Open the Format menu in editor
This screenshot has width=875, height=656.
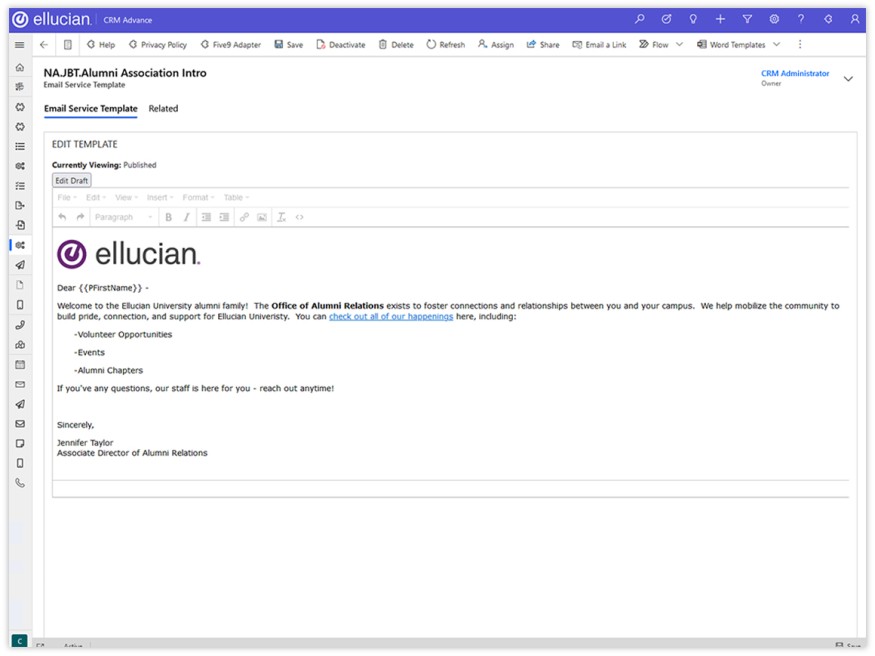coord(198,197)
